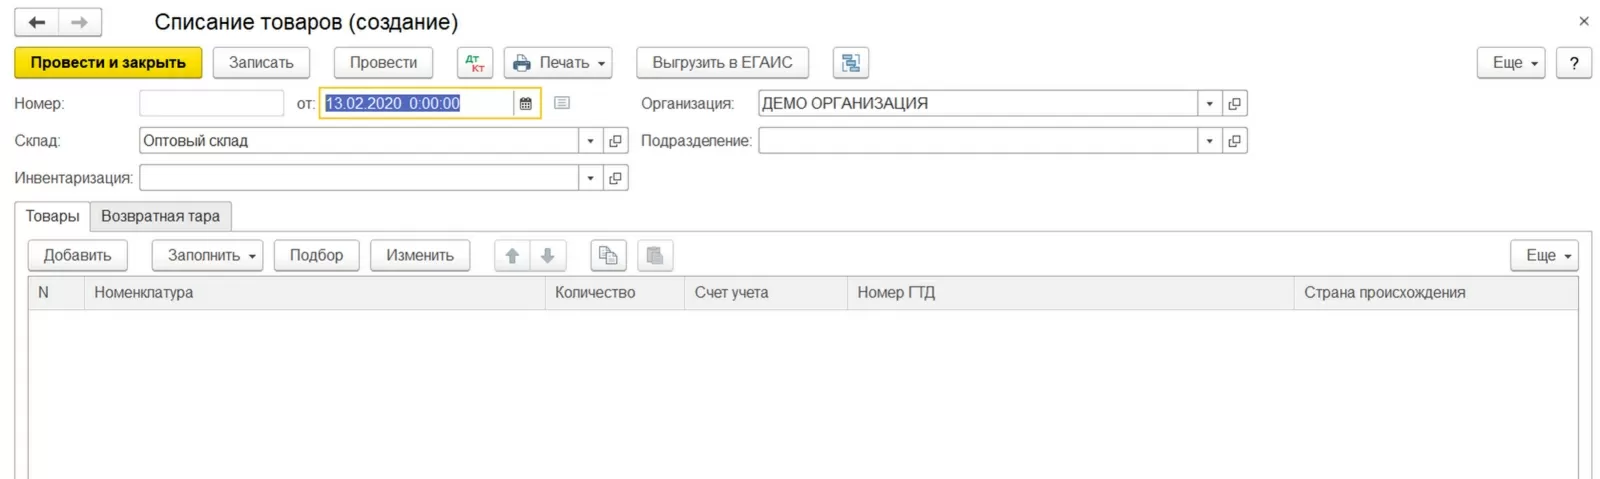Image resolution: width=1600 pixels, height=479 pixels.
Task: Open the calendar date picker
Action: click(x=526, y=104)
